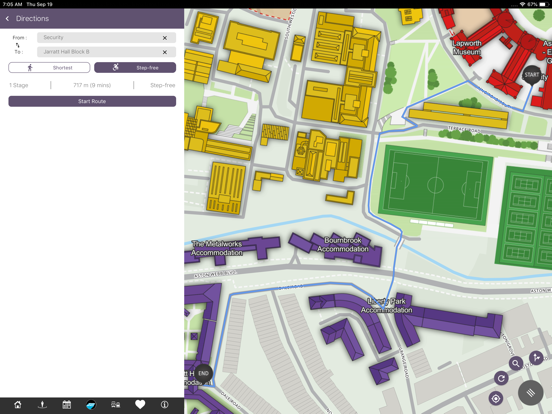Tap the 1 Stage route summary
The height and width of the screenshot is (414, 552).
coord(19,85)
